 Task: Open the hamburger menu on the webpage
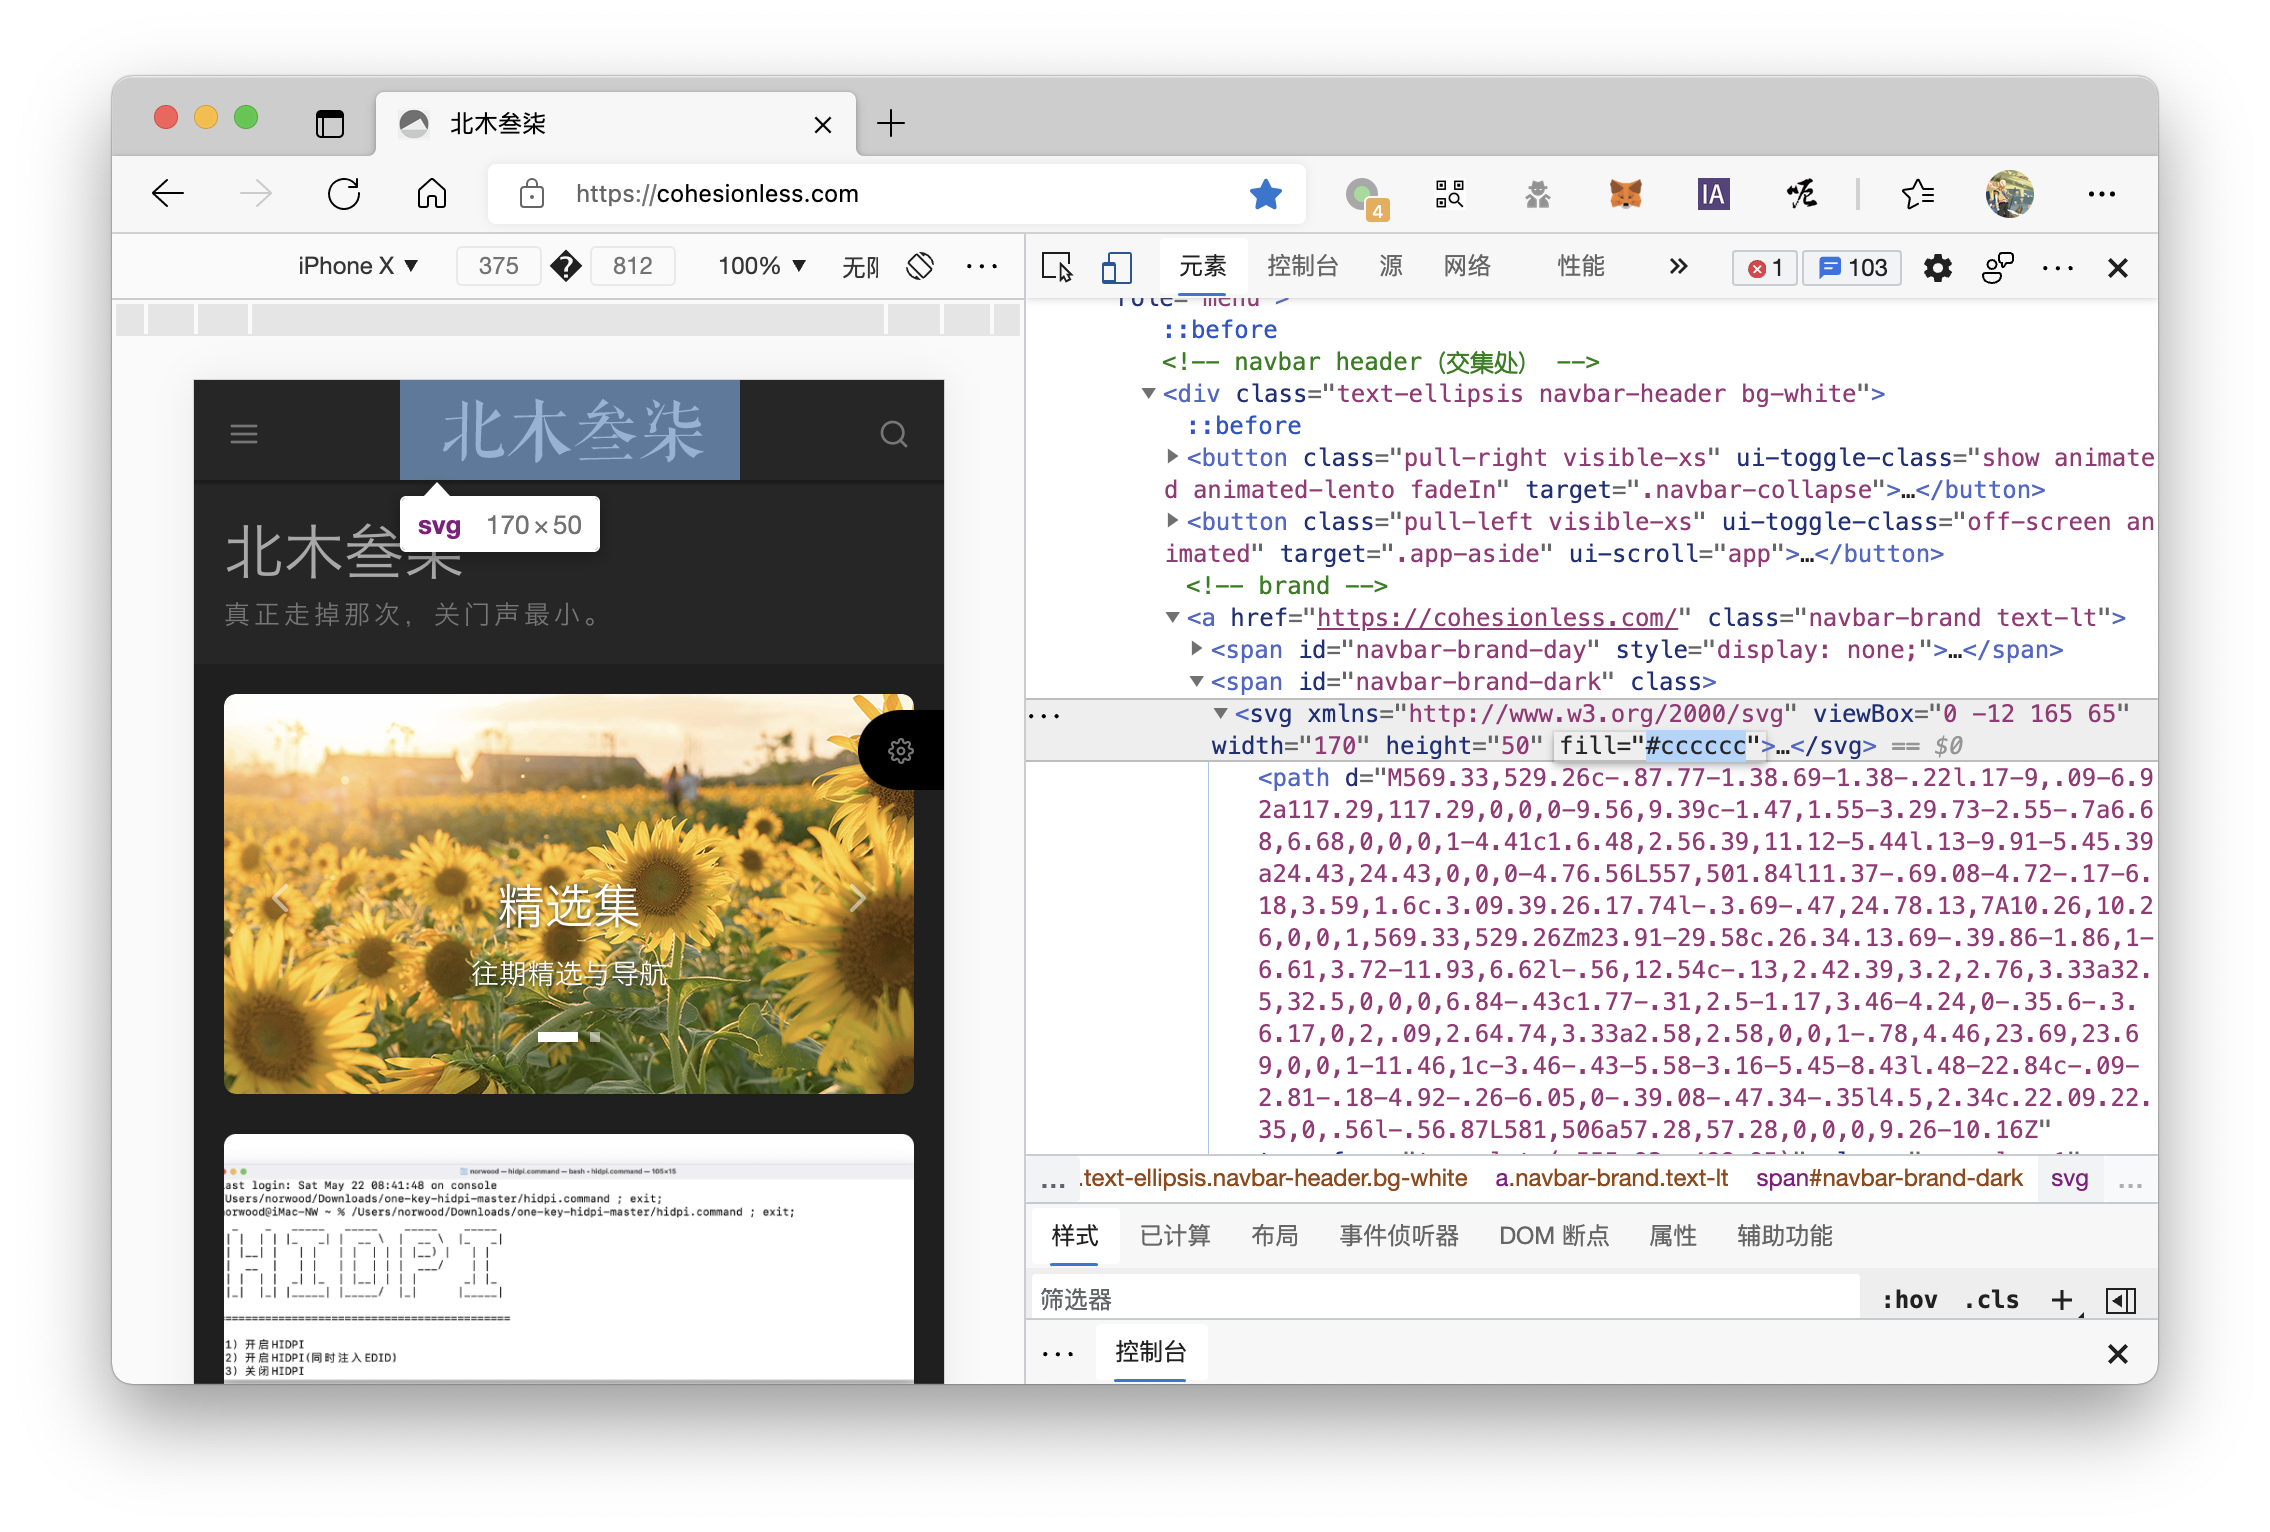pos(244,434)
